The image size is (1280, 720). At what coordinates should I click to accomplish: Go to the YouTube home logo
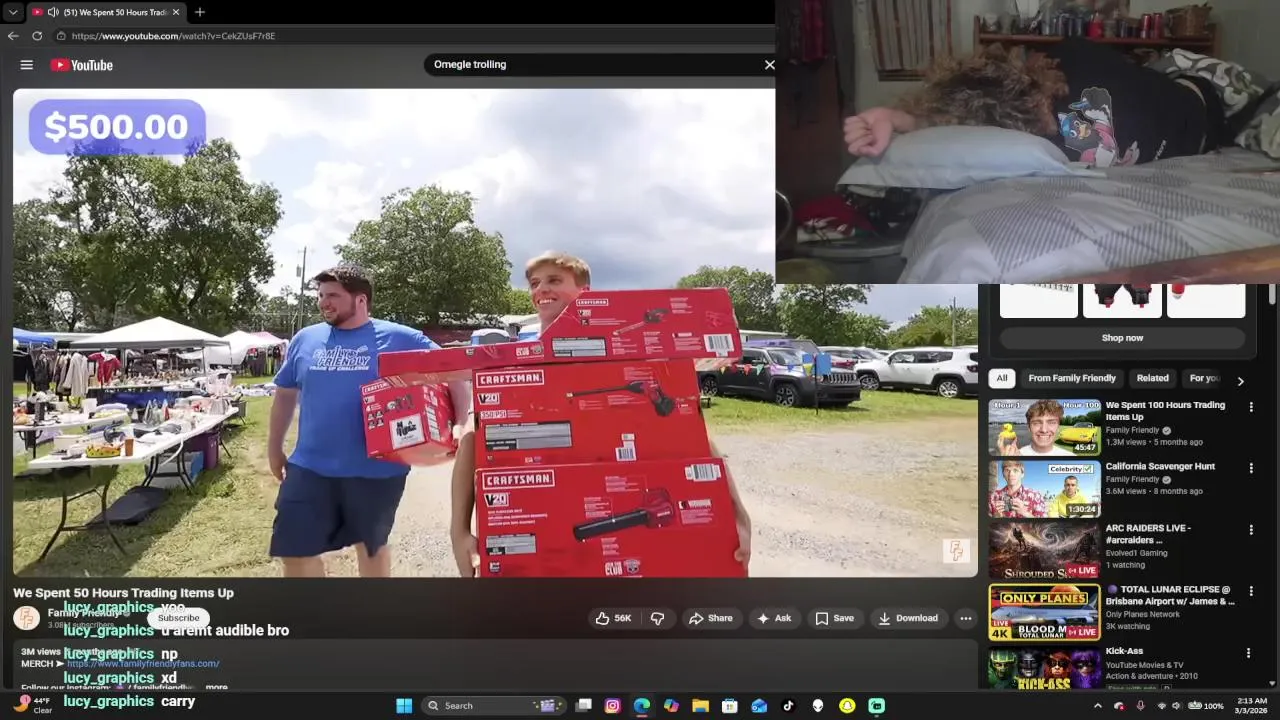pyautogui.click(x=82, y=65)
